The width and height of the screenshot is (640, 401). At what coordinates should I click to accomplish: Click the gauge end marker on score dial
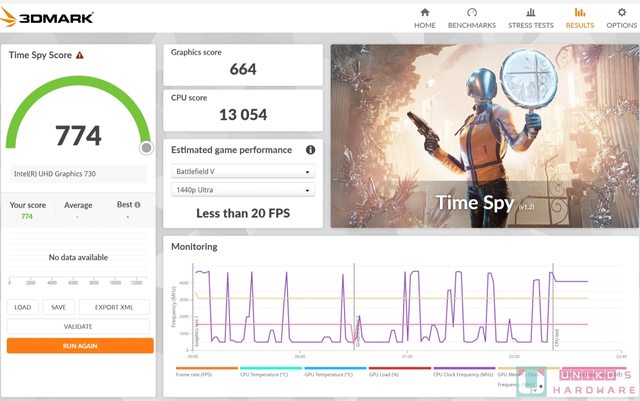click(x=146, y=148)
